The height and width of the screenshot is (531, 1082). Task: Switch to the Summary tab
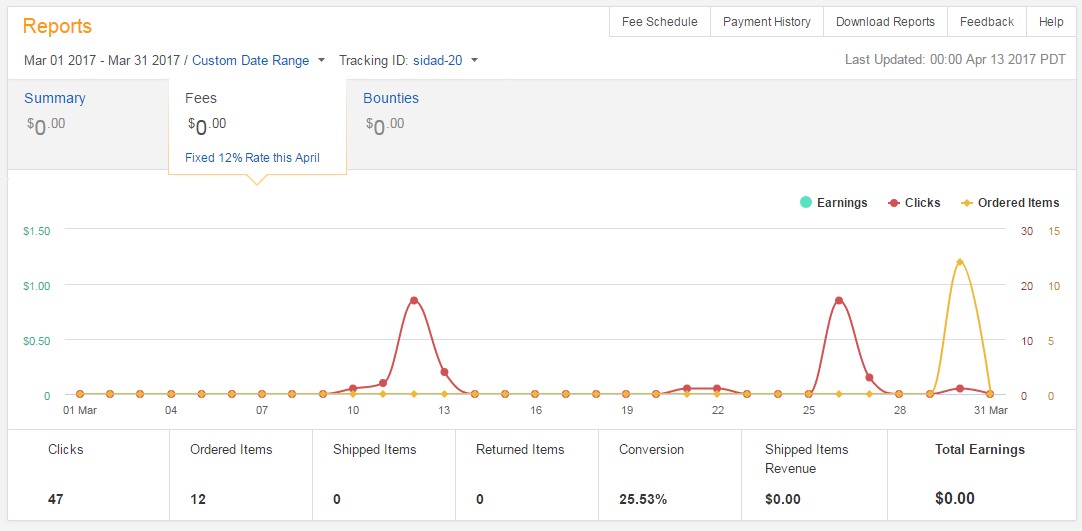tap(55, 98)
